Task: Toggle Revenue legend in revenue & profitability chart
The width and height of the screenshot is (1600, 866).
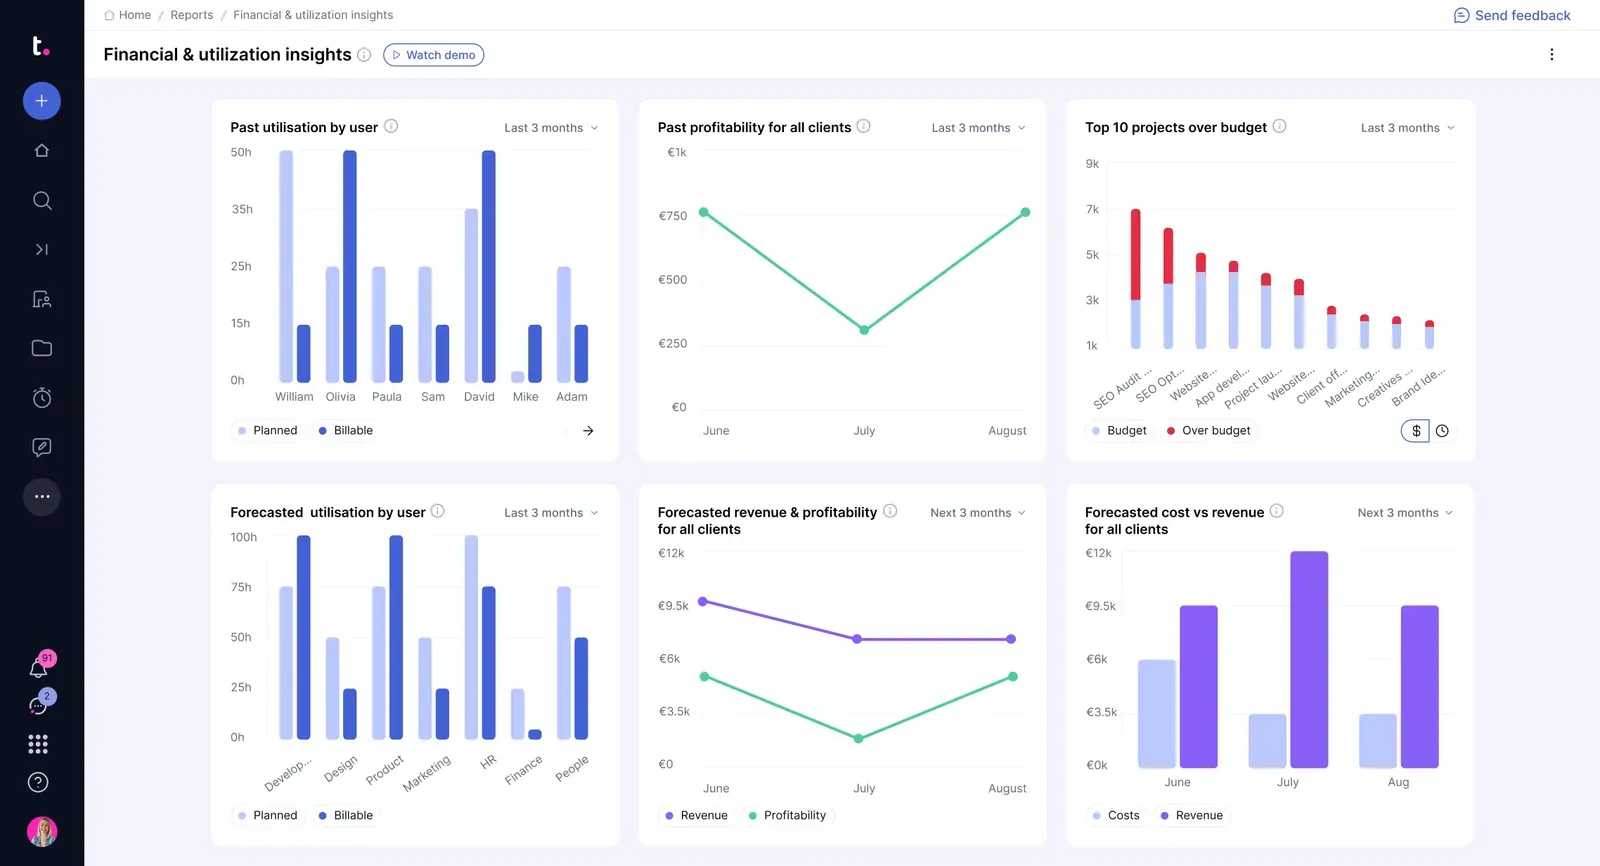Action: [696, 816]
